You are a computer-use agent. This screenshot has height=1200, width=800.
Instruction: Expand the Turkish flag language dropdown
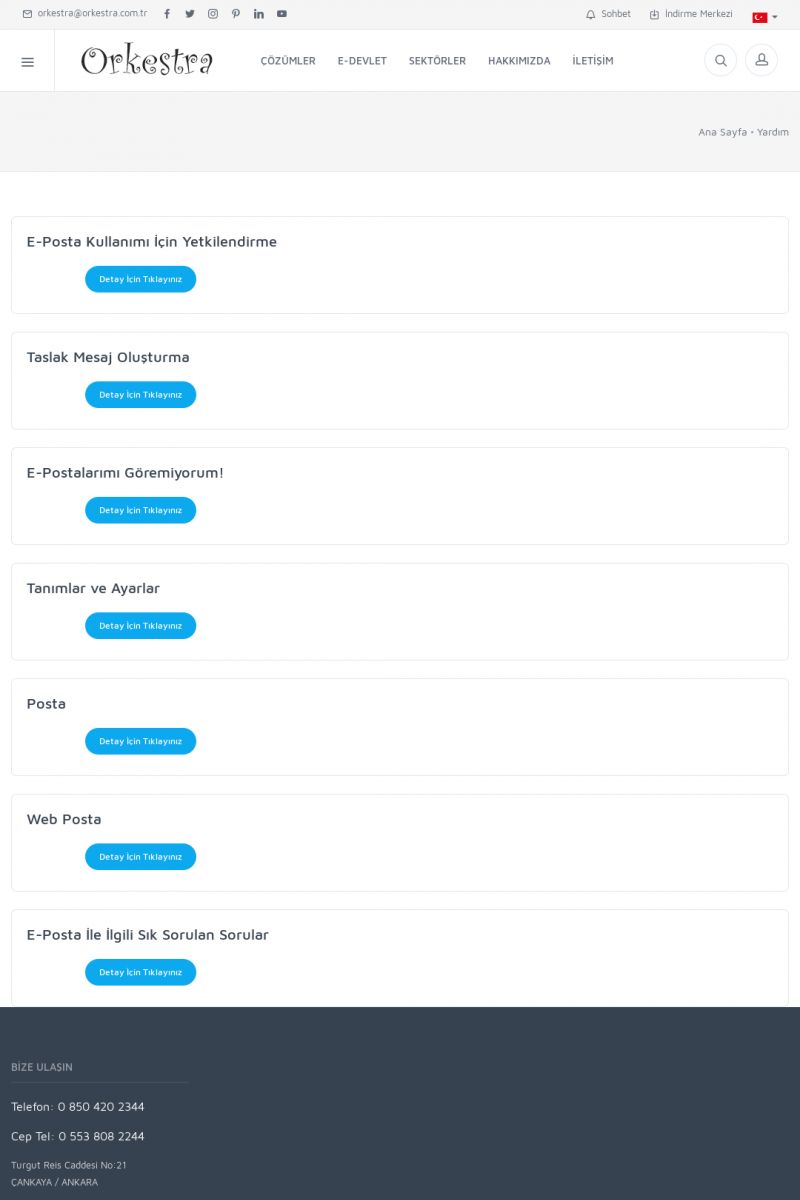[765, 17]
